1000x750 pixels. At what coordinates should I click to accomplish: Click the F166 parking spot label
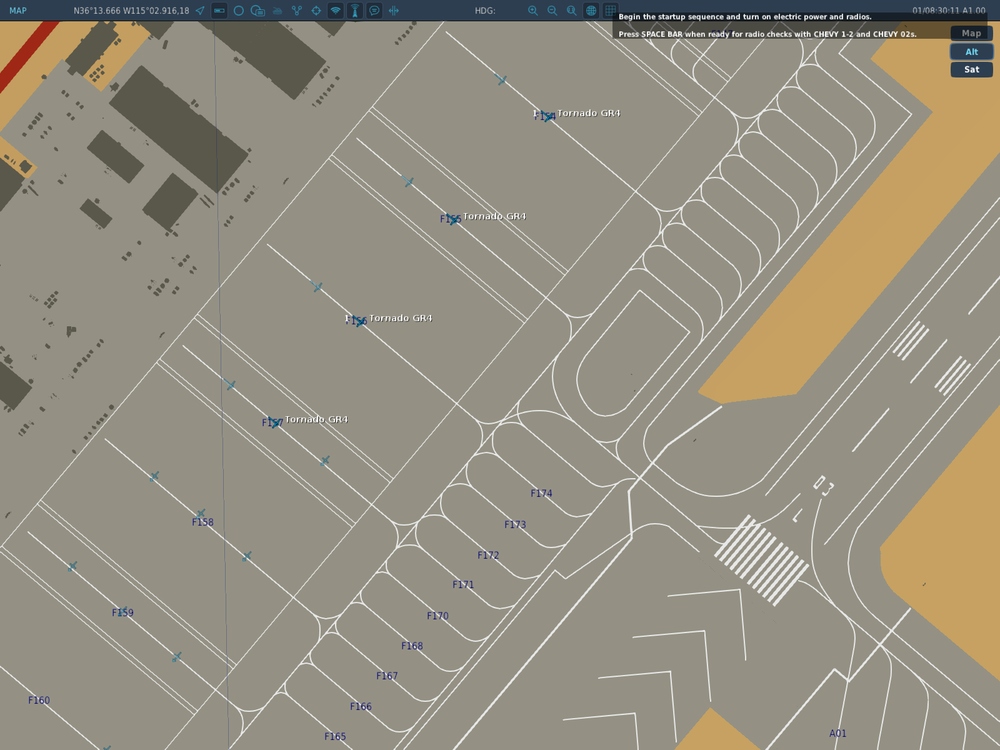(360, 707)
